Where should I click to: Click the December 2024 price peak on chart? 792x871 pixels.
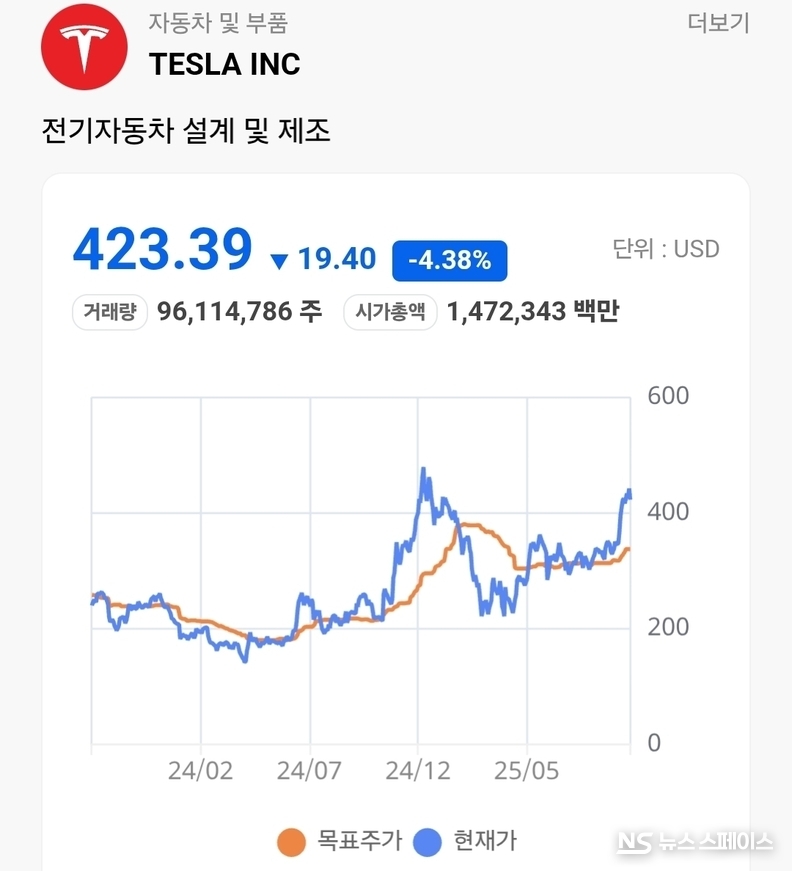tap(423, 469)
